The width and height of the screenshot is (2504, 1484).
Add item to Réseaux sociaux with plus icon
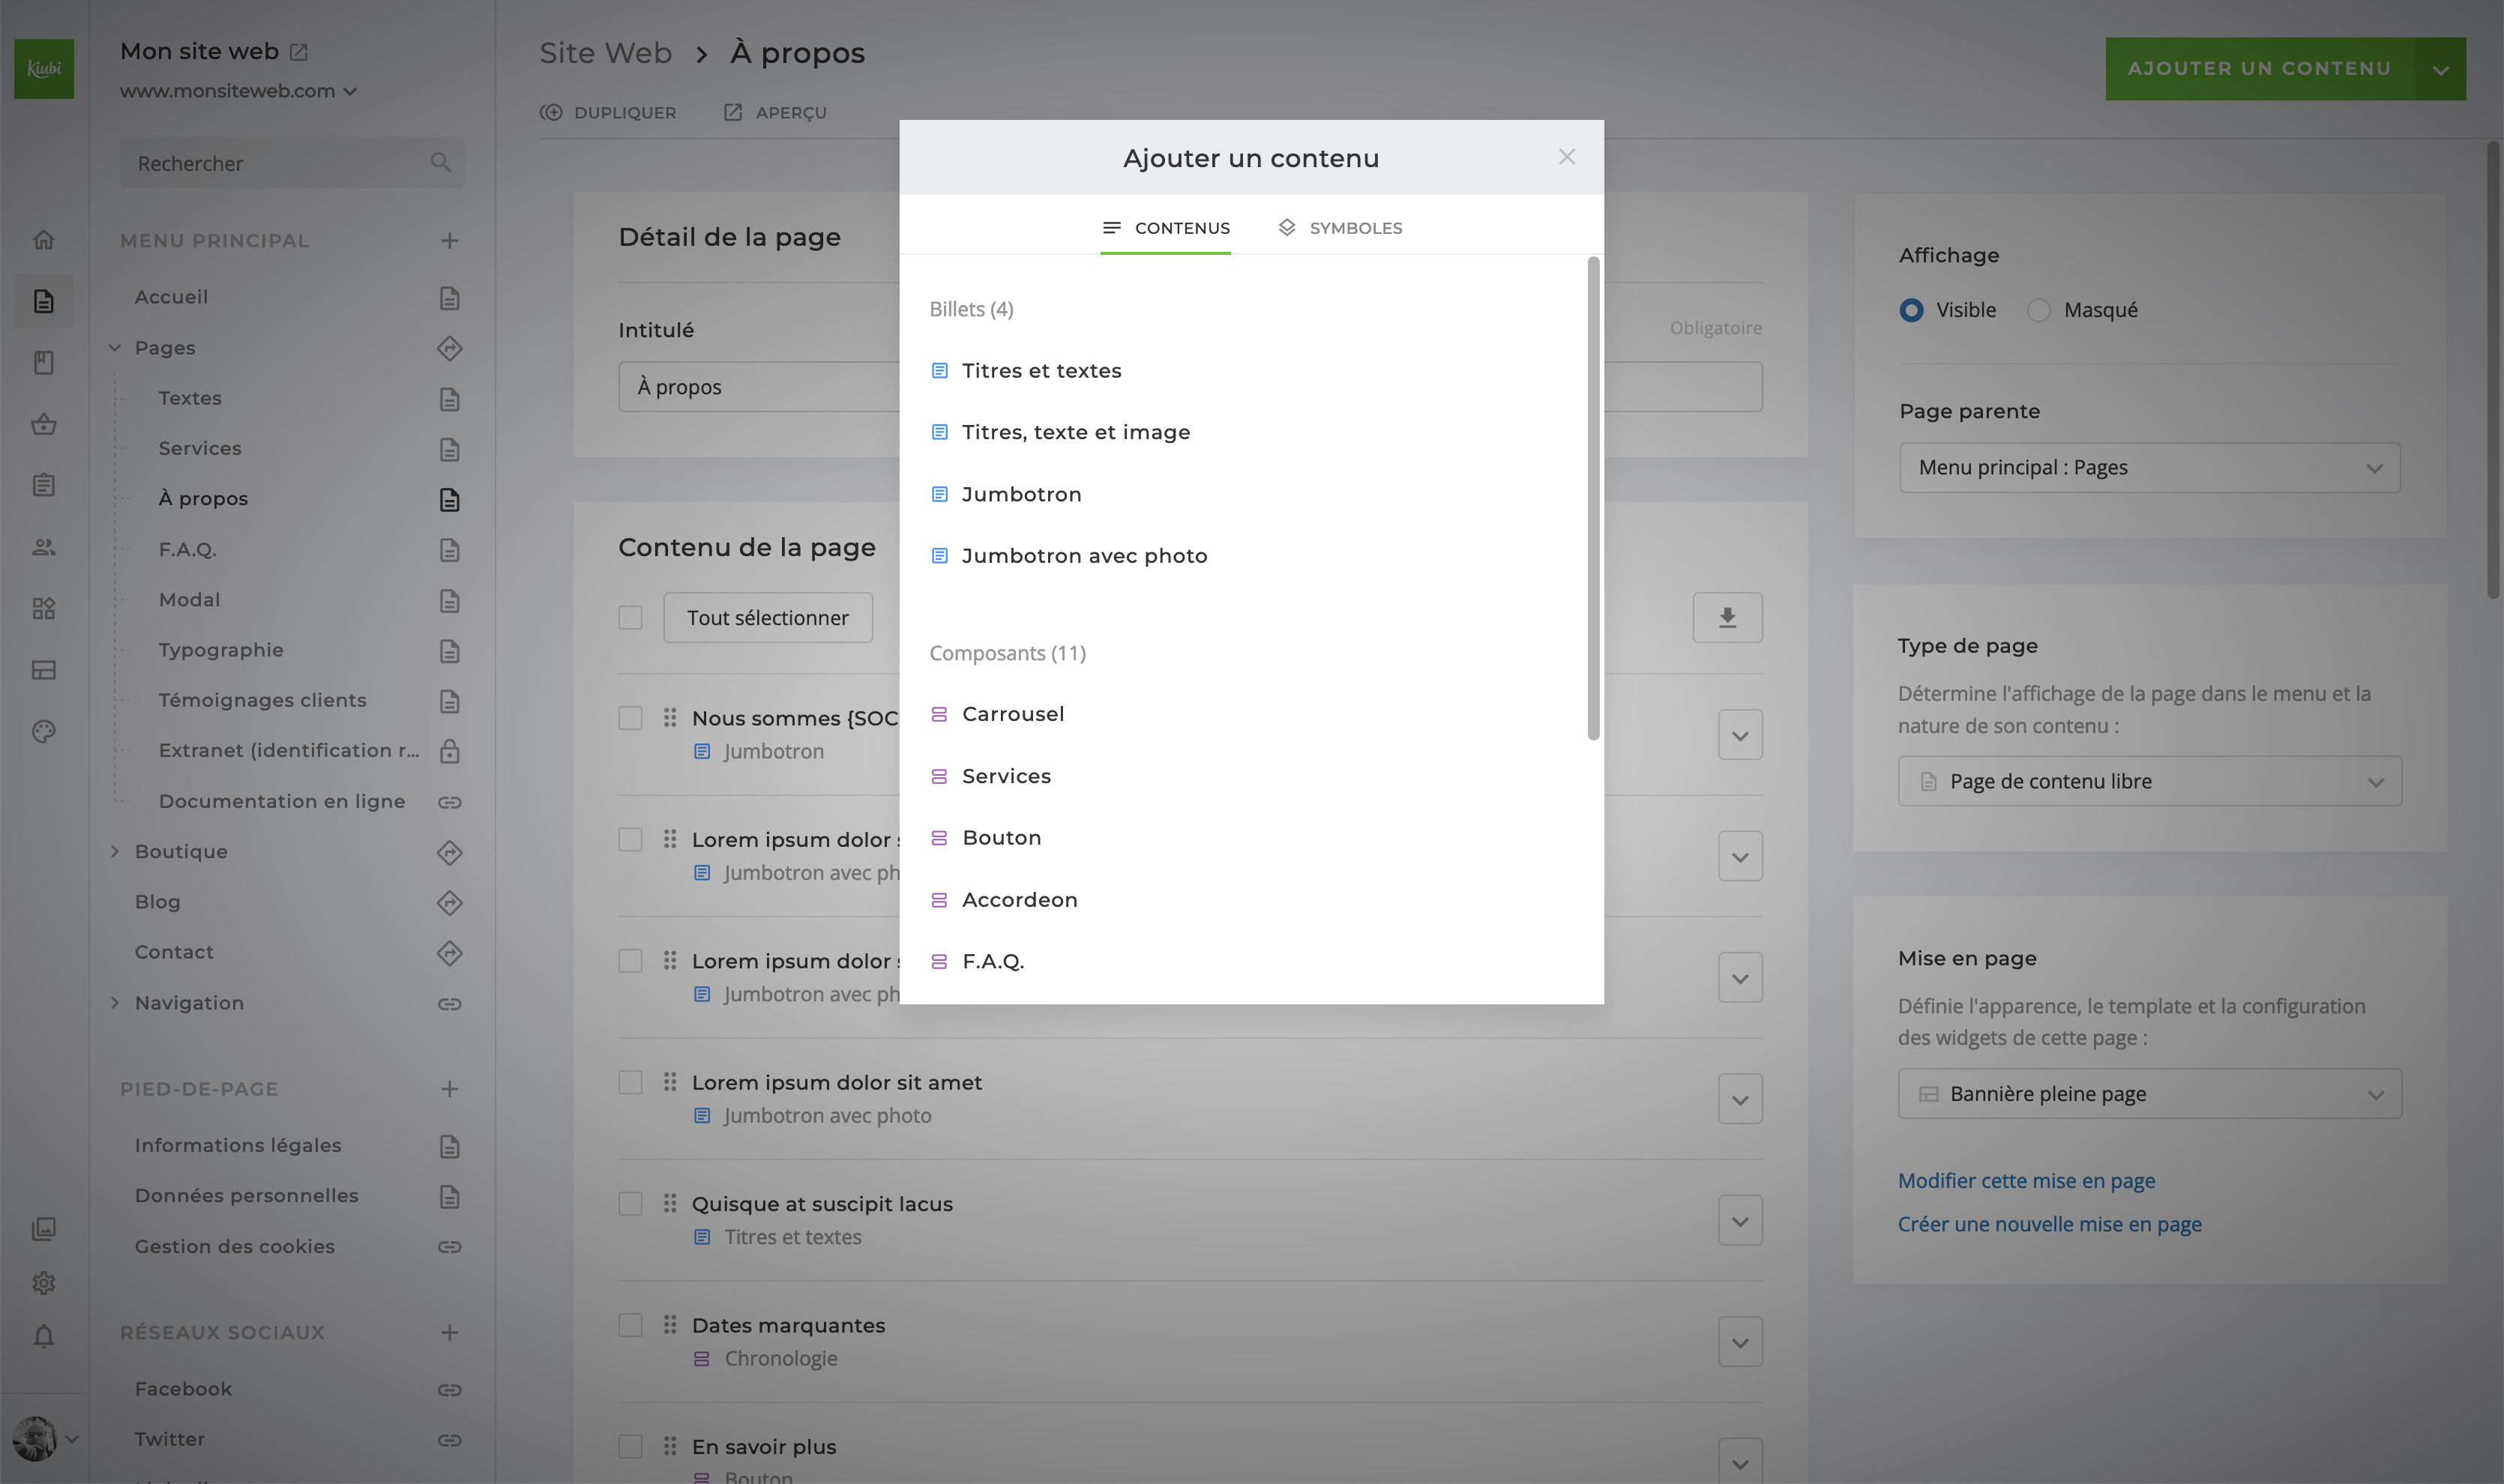tap(449, 1332)
